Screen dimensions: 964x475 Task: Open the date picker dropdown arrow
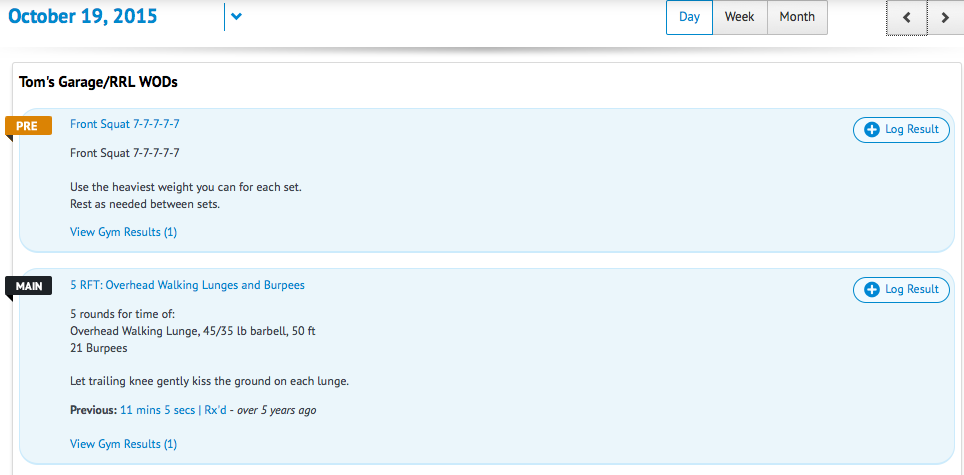point(236,17)
